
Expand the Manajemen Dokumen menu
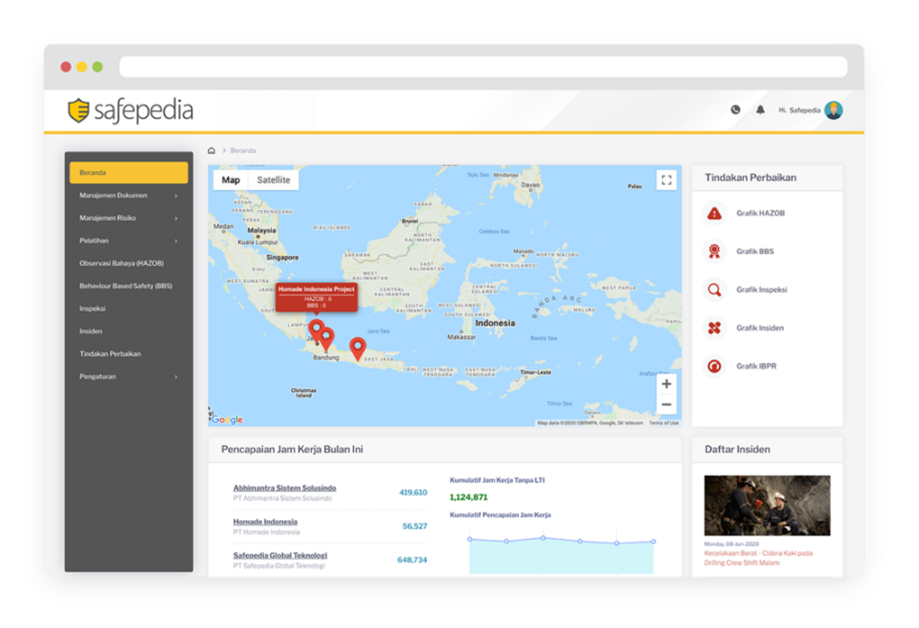tap(115, 195)
